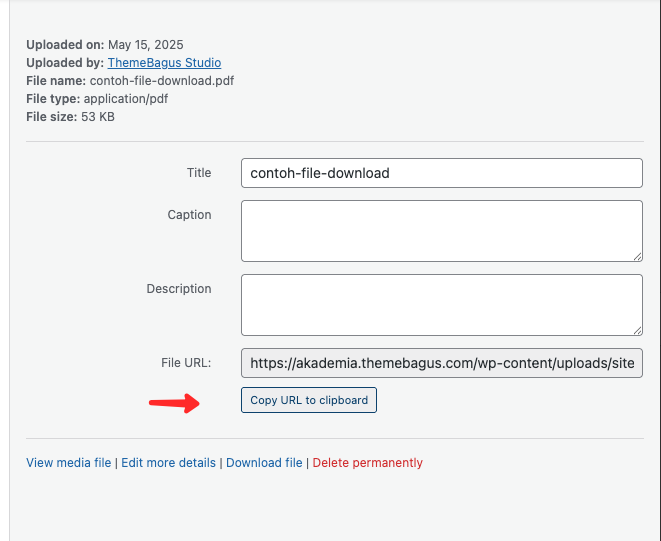Click the Description box resize handle
This screenshot has height=541, width=661.
[x=637, y=331]
